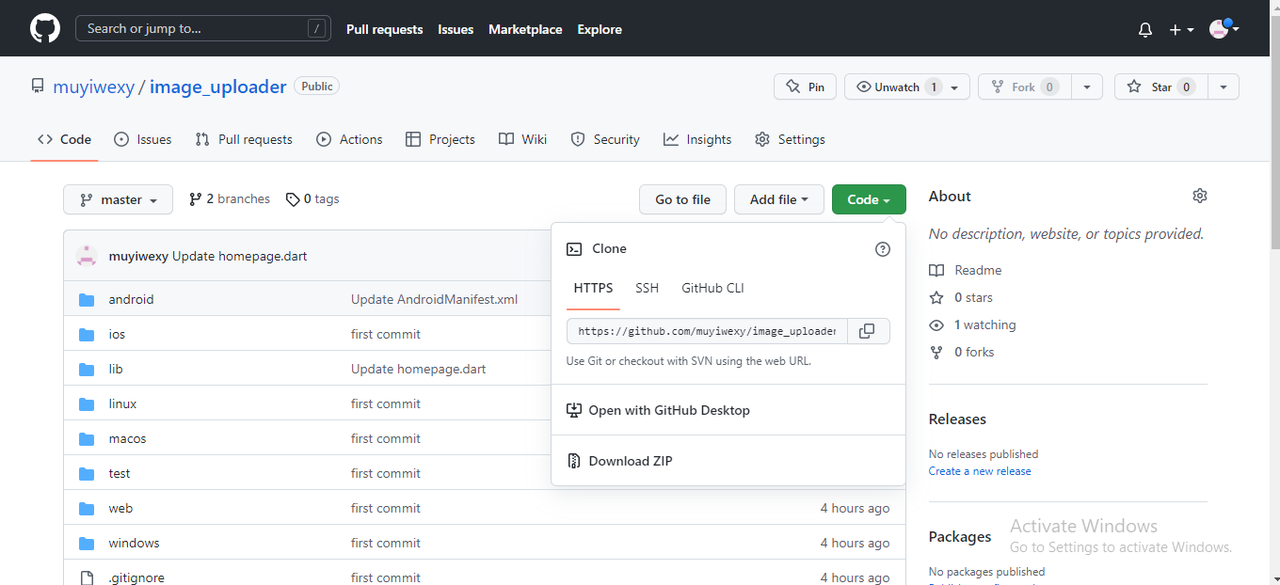Click the macos folder icon
This screenshot has height=585, width=1280.
[87, 439]
